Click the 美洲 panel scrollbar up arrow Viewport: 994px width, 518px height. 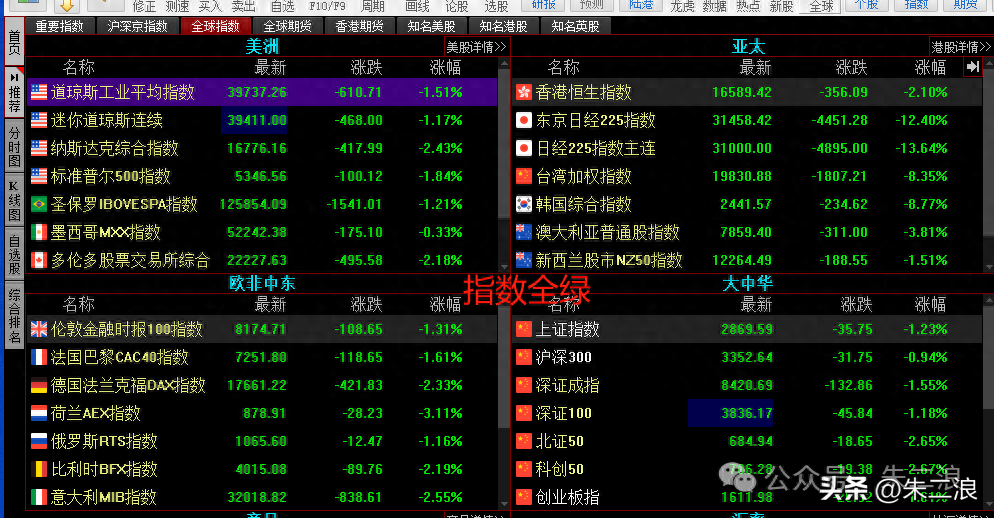coord(504,63)
